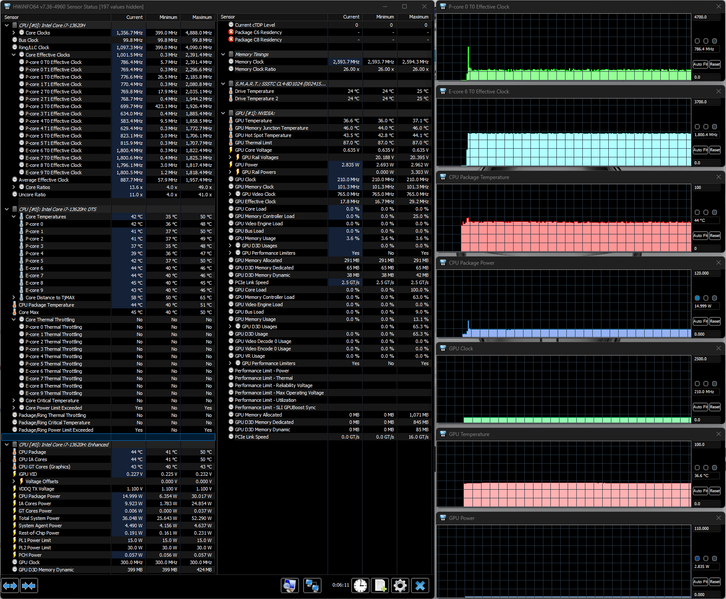Viewport: 726px width, 599px height.
Task: Select rightmost radio in CPU Package Temperature graph
Action: click(x=714, y=212)
